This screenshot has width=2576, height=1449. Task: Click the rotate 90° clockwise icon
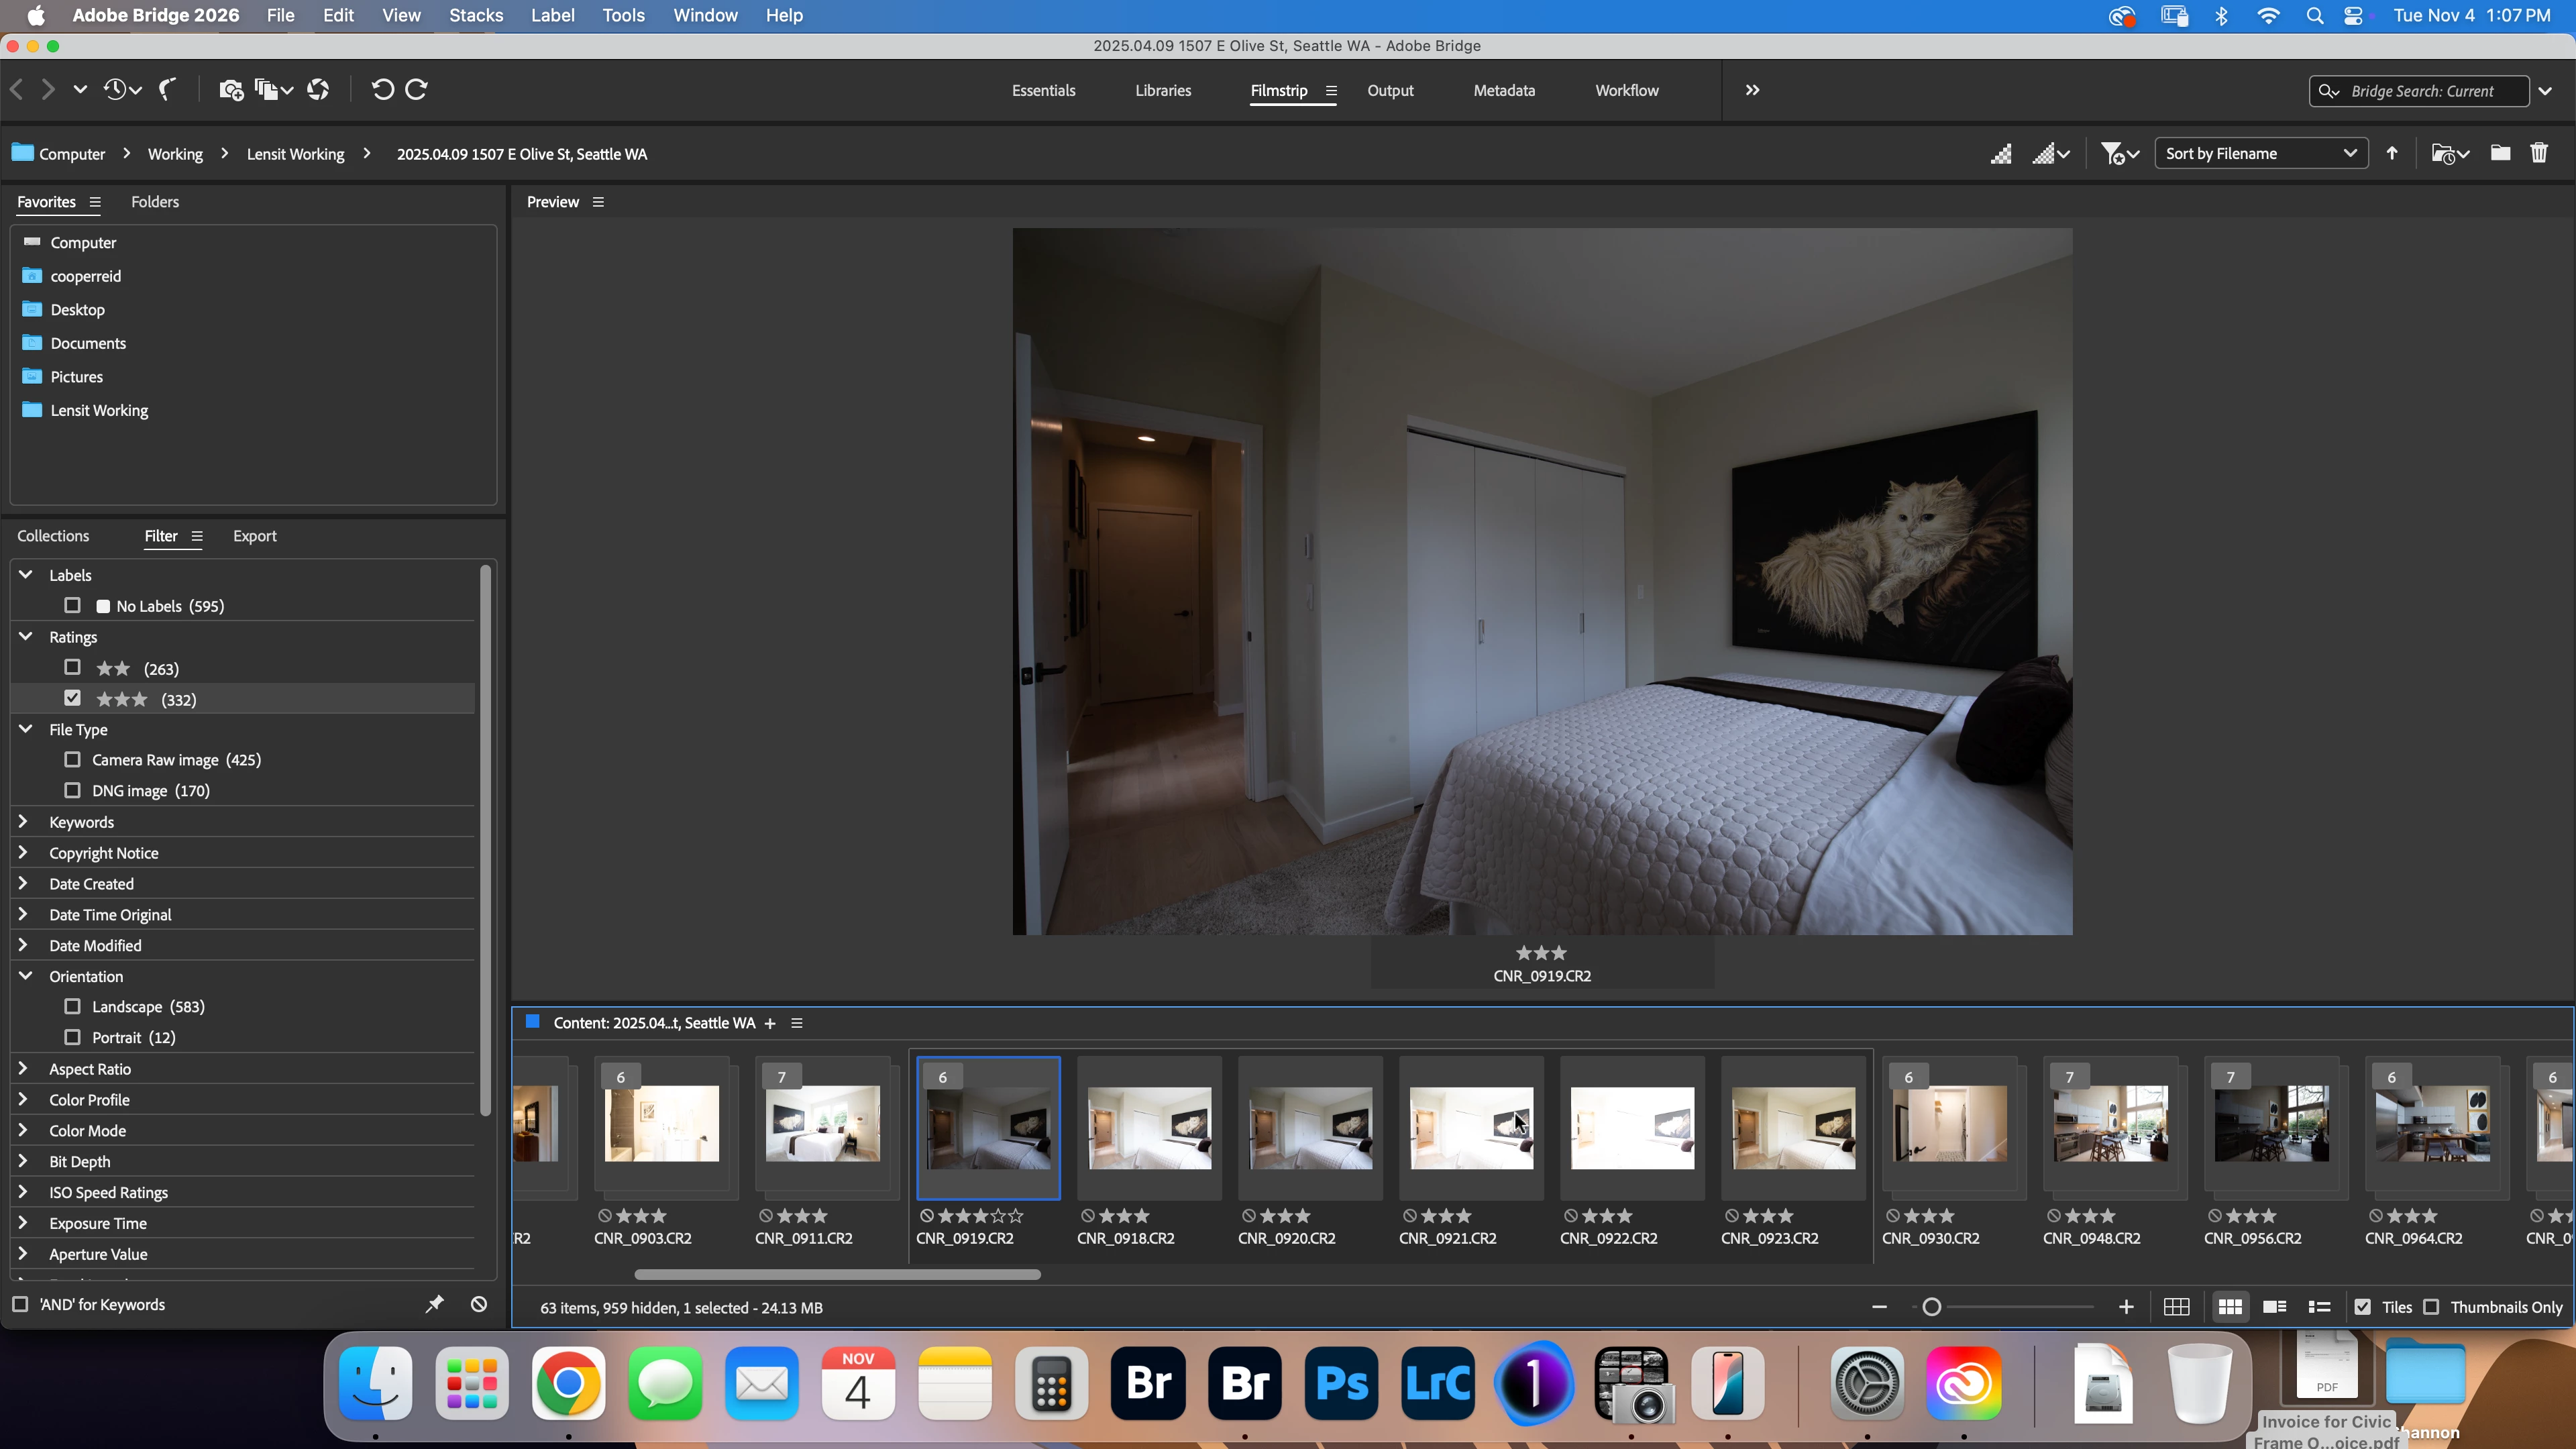(x=417, y=90)
